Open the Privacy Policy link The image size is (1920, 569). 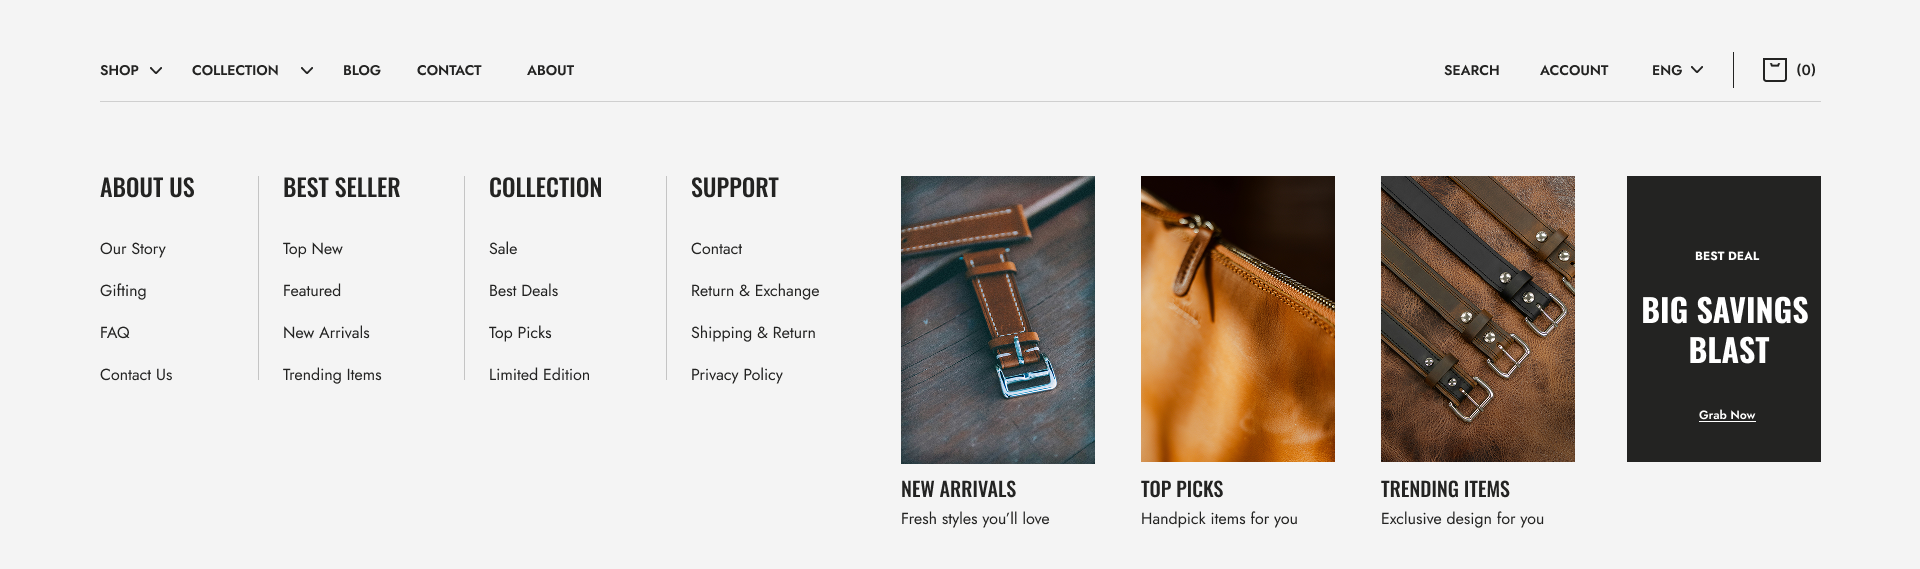(737, 375)
